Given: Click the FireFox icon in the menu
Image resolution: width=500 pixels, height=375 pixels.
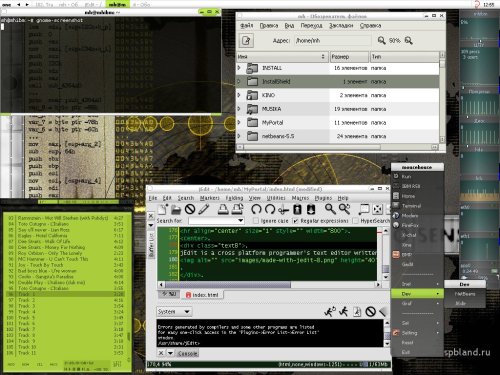Looking at the screenshot, I should coord(396,225).
